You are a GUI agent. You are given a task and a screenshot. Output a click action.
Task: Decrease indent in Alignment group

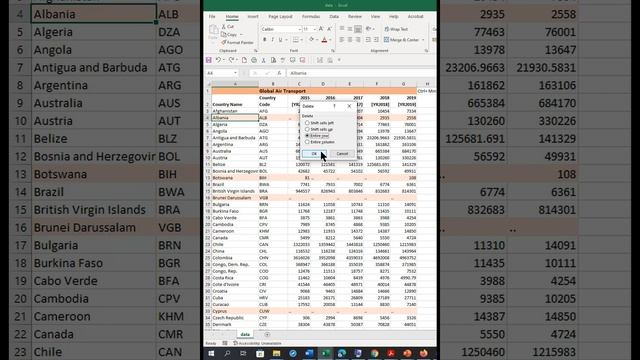coord(368,40)
